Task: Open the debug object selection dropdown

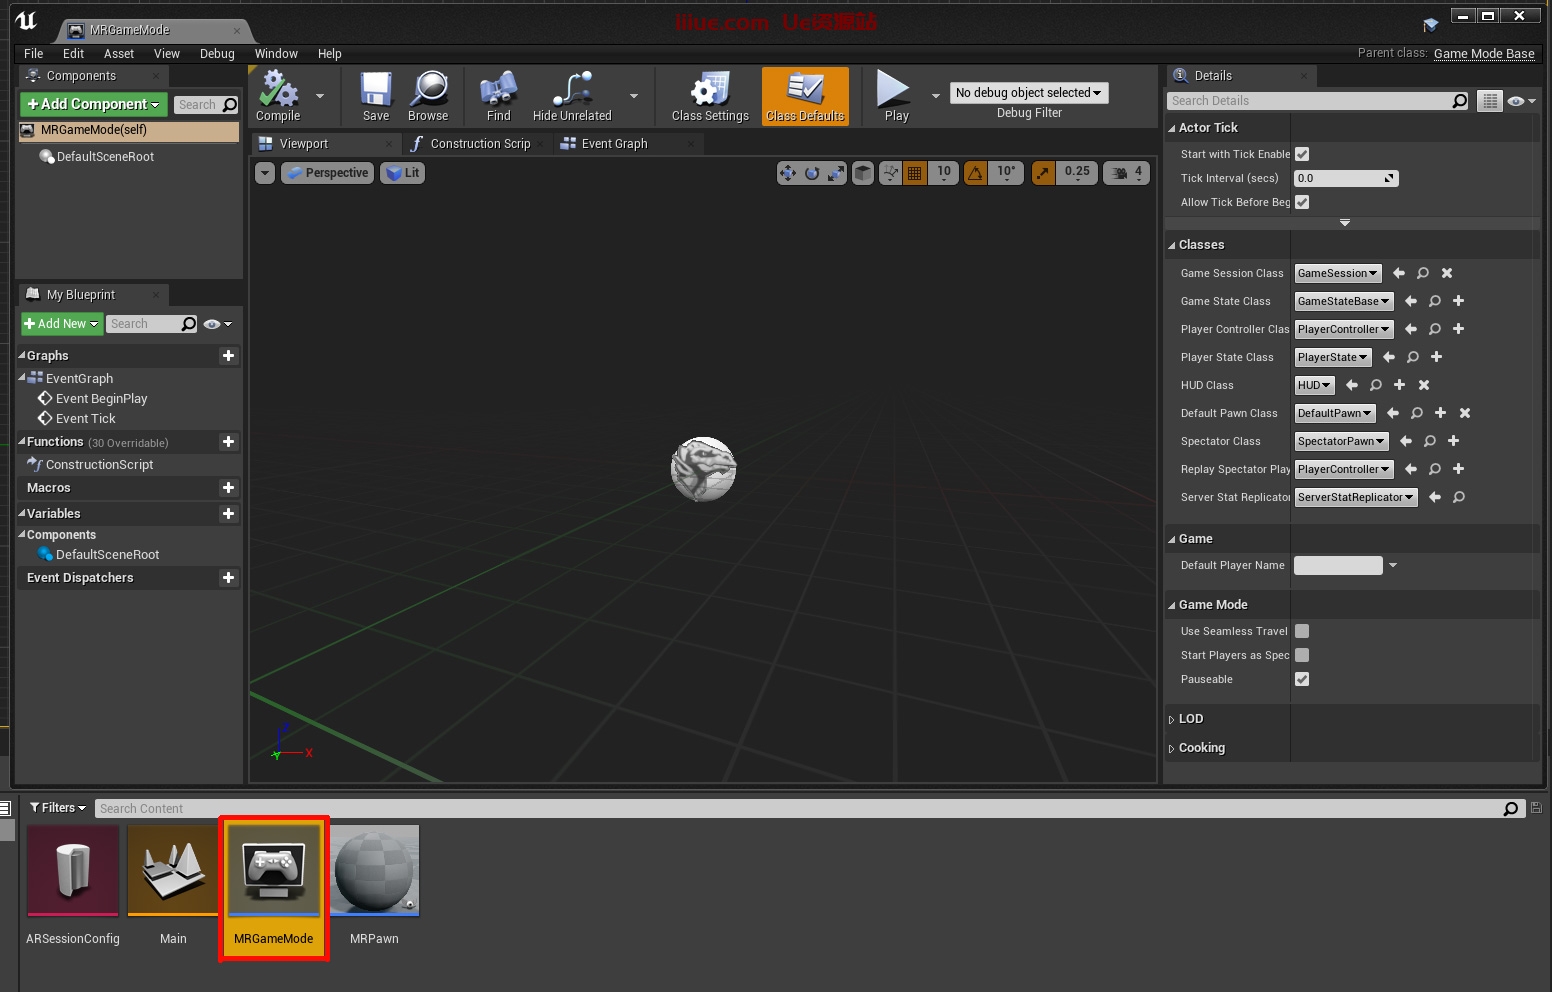Action: [x=1028, y=93]
